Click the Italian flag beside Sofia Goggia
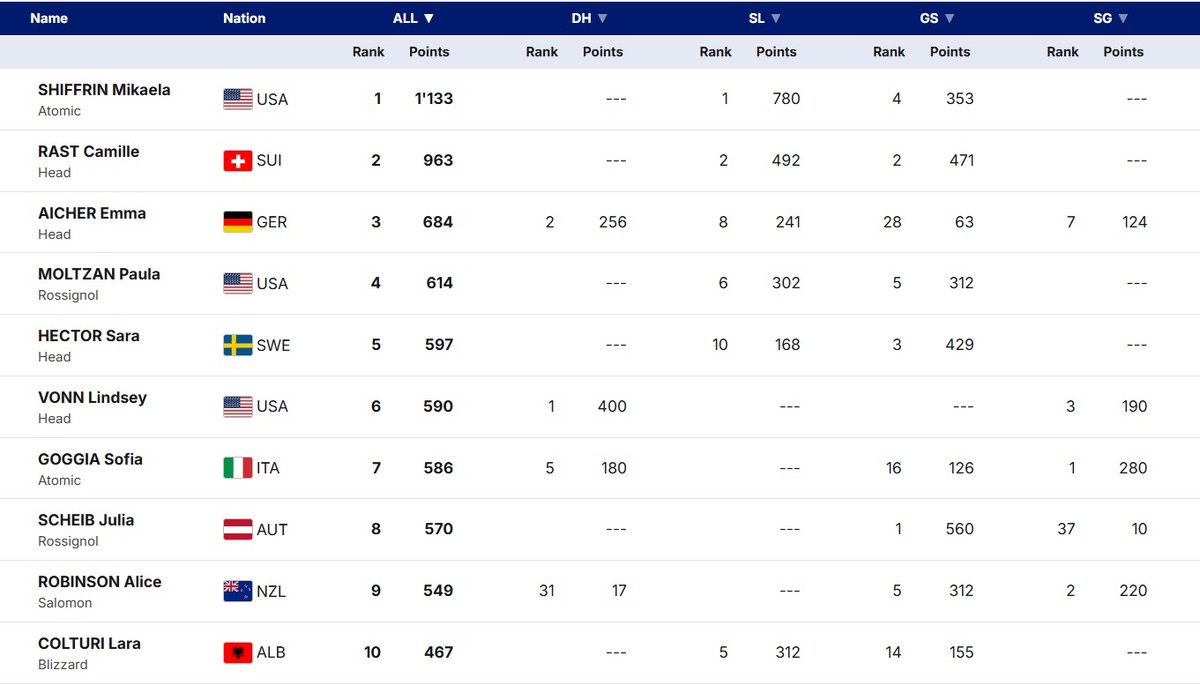This screenshot has width=1200, height=685. tap(238, 468)
